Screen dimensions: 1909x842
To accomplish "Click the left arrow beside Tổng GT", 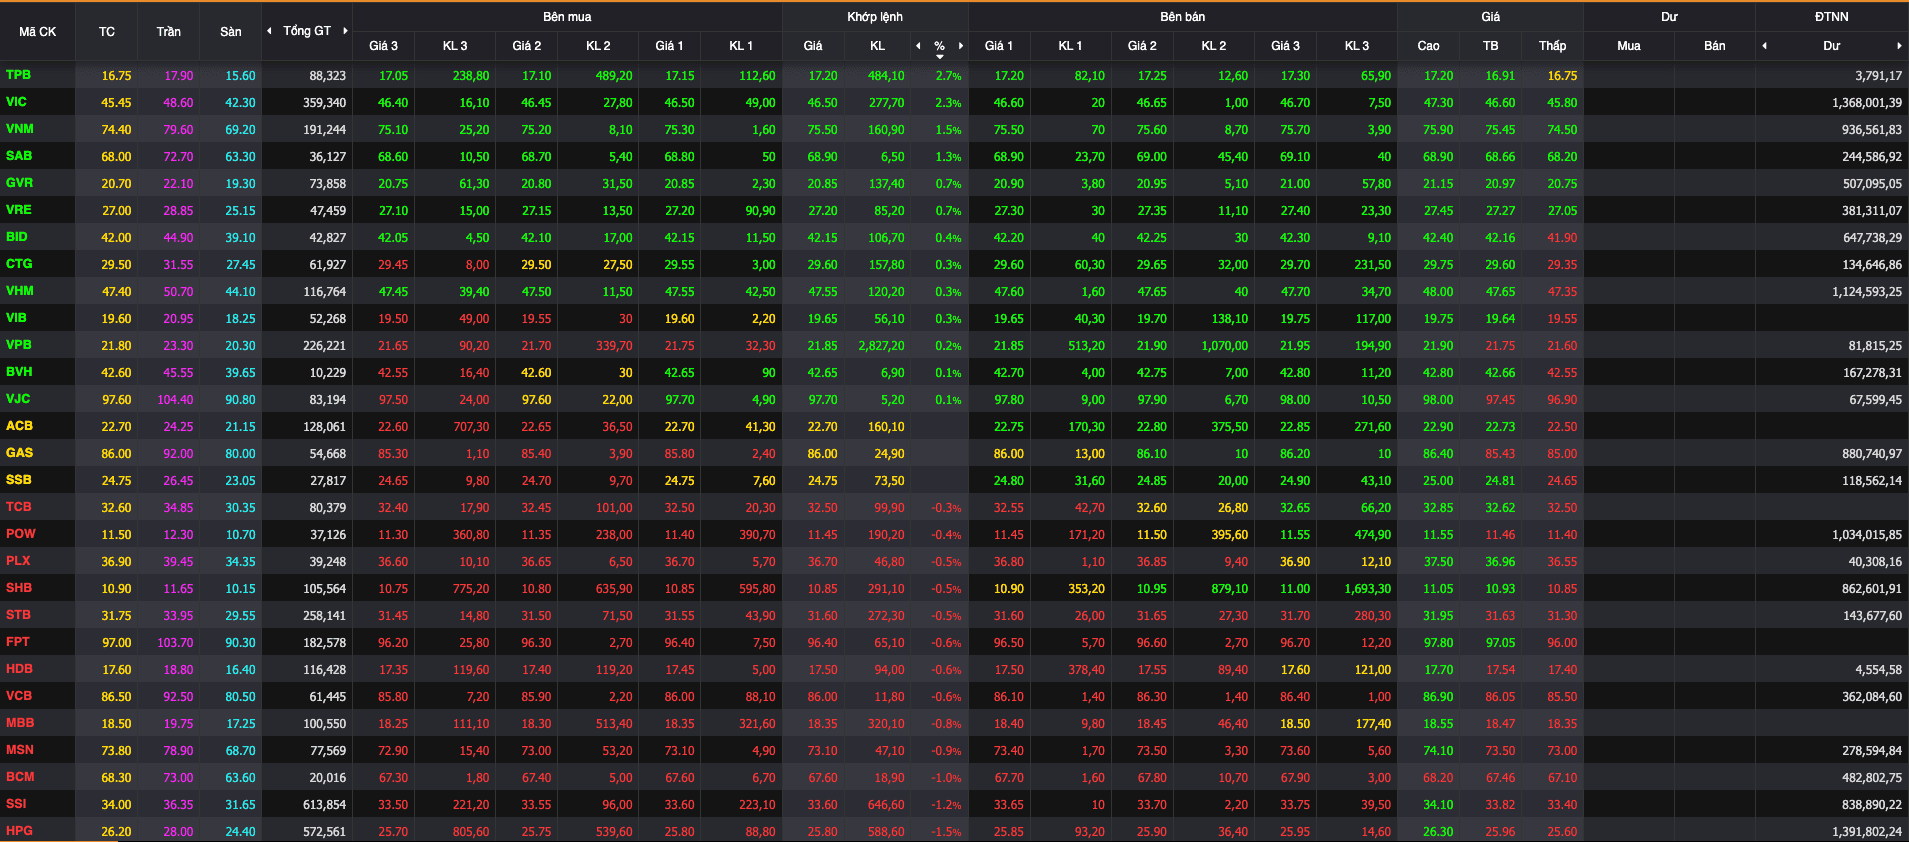I will (269, 31).
